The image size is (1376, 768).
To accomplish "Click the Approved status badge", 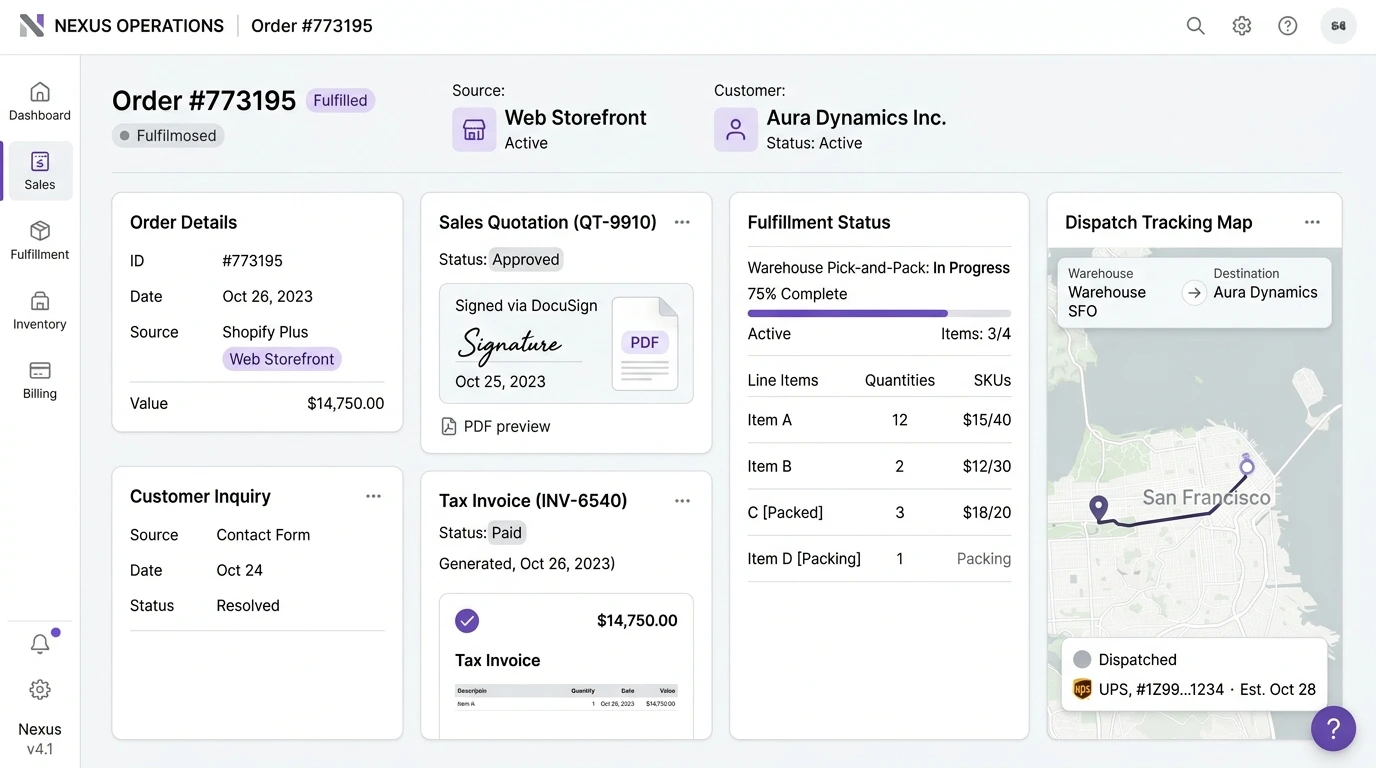I will (x=526, y=259).
